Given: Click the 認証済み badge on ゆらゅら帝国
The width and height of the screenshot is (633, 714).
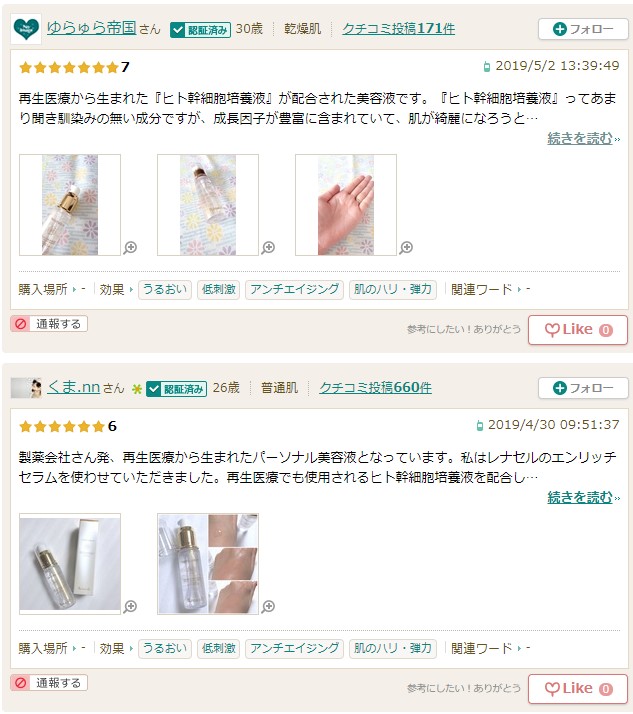Looking at the screenshot, I should click(x=200, y=30).
